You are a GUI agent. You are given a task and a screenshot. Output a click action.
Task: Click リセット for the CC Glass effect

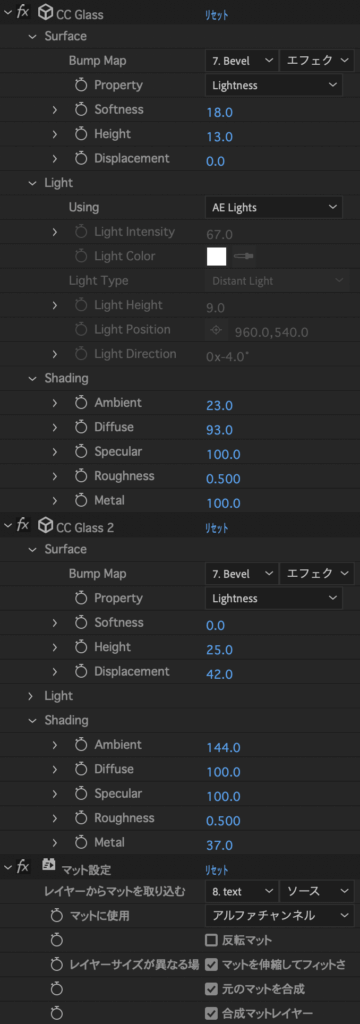click(217, 14)
